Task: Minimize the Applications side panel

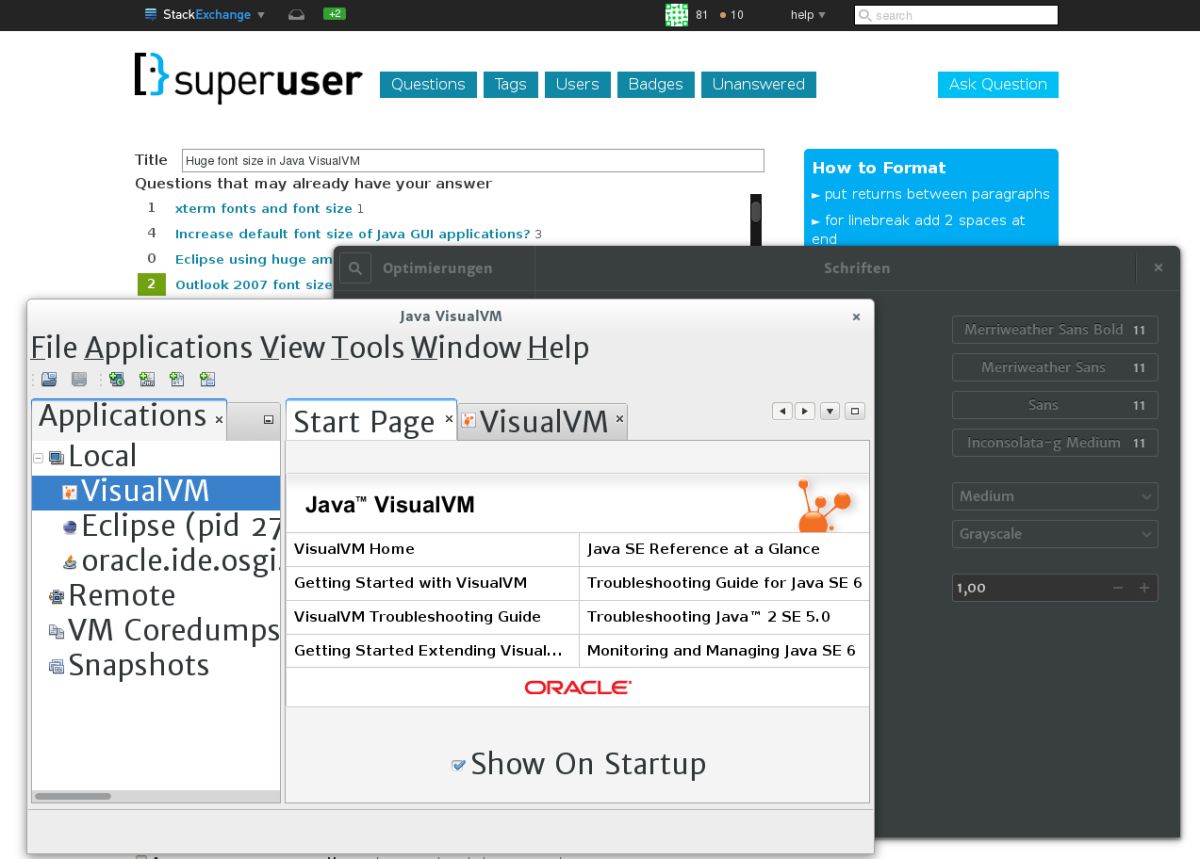Action: (268, 421)
